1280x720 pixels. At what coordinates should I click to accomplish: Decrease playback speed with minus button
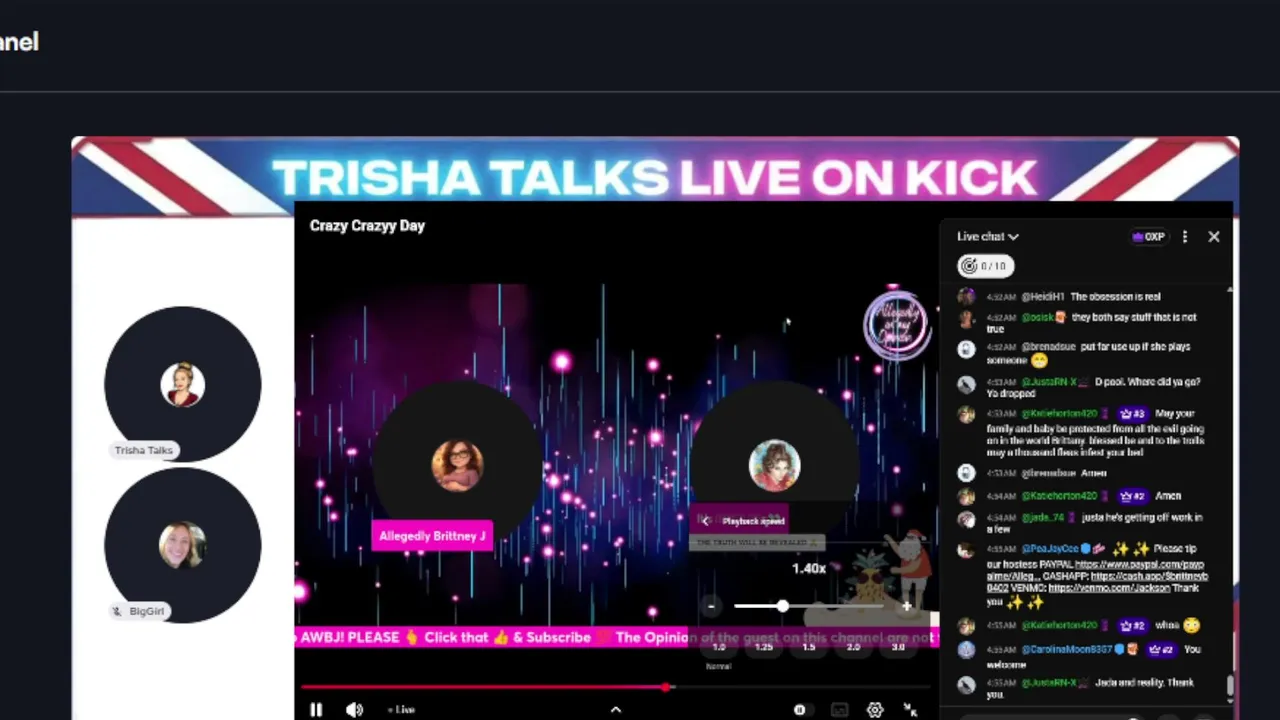point(711,606)
